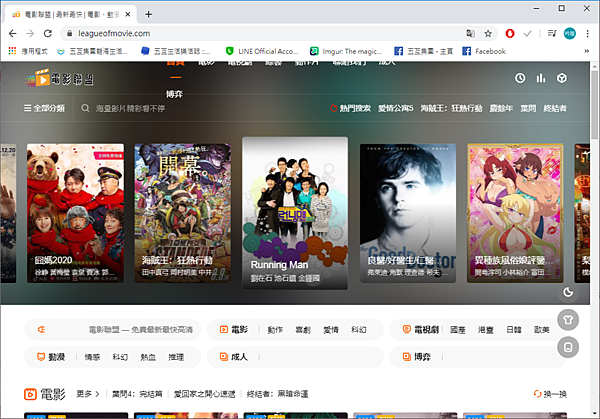Open the 博弈 category pill button

[x=416, y=357]
